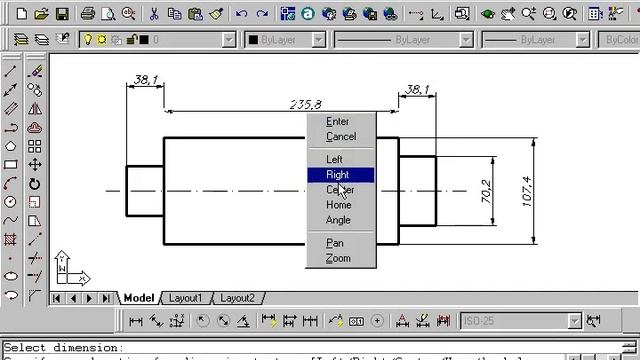Select the Circle draw tool
The width and height of the screenshot is (640, 360).
pos(11,202)
